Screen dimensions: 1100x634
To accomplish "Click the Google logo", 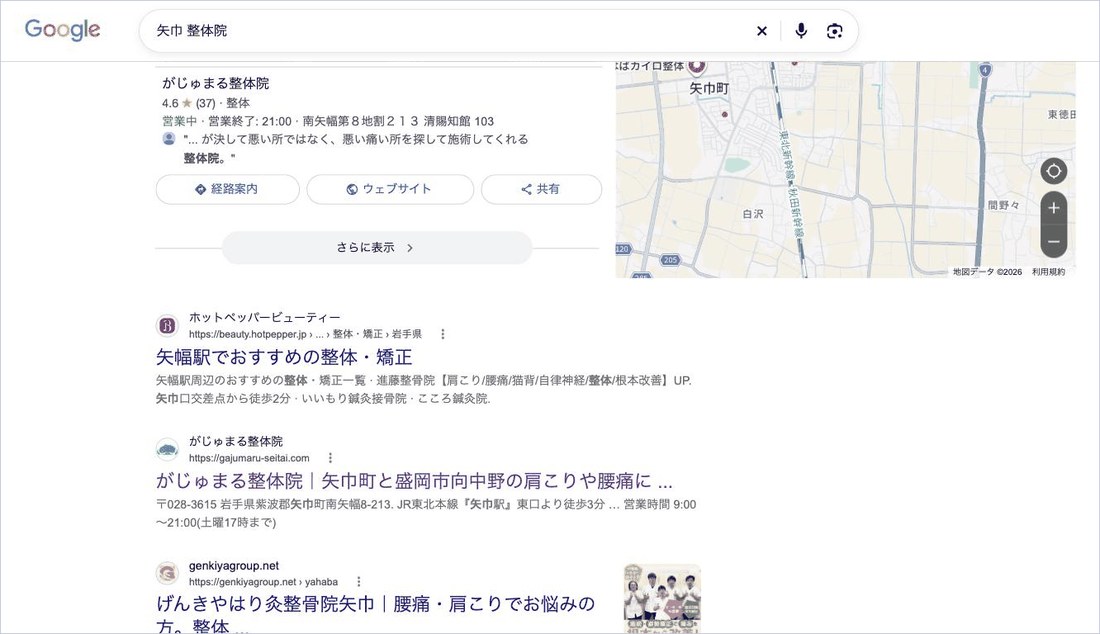I will pos(62,30).
